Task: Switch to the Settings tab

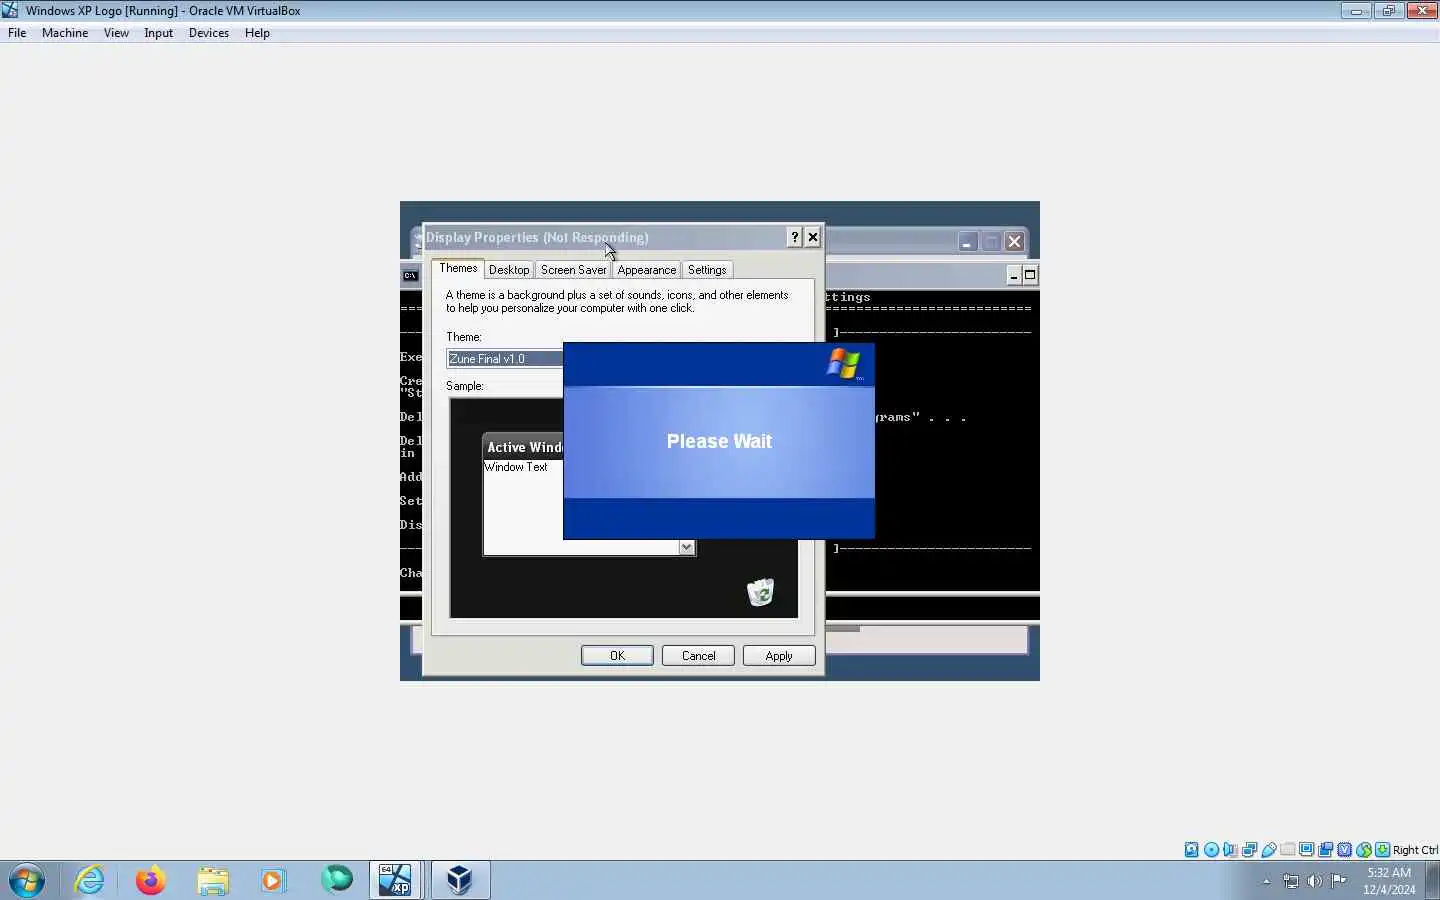Action: [x=707, y=270]
